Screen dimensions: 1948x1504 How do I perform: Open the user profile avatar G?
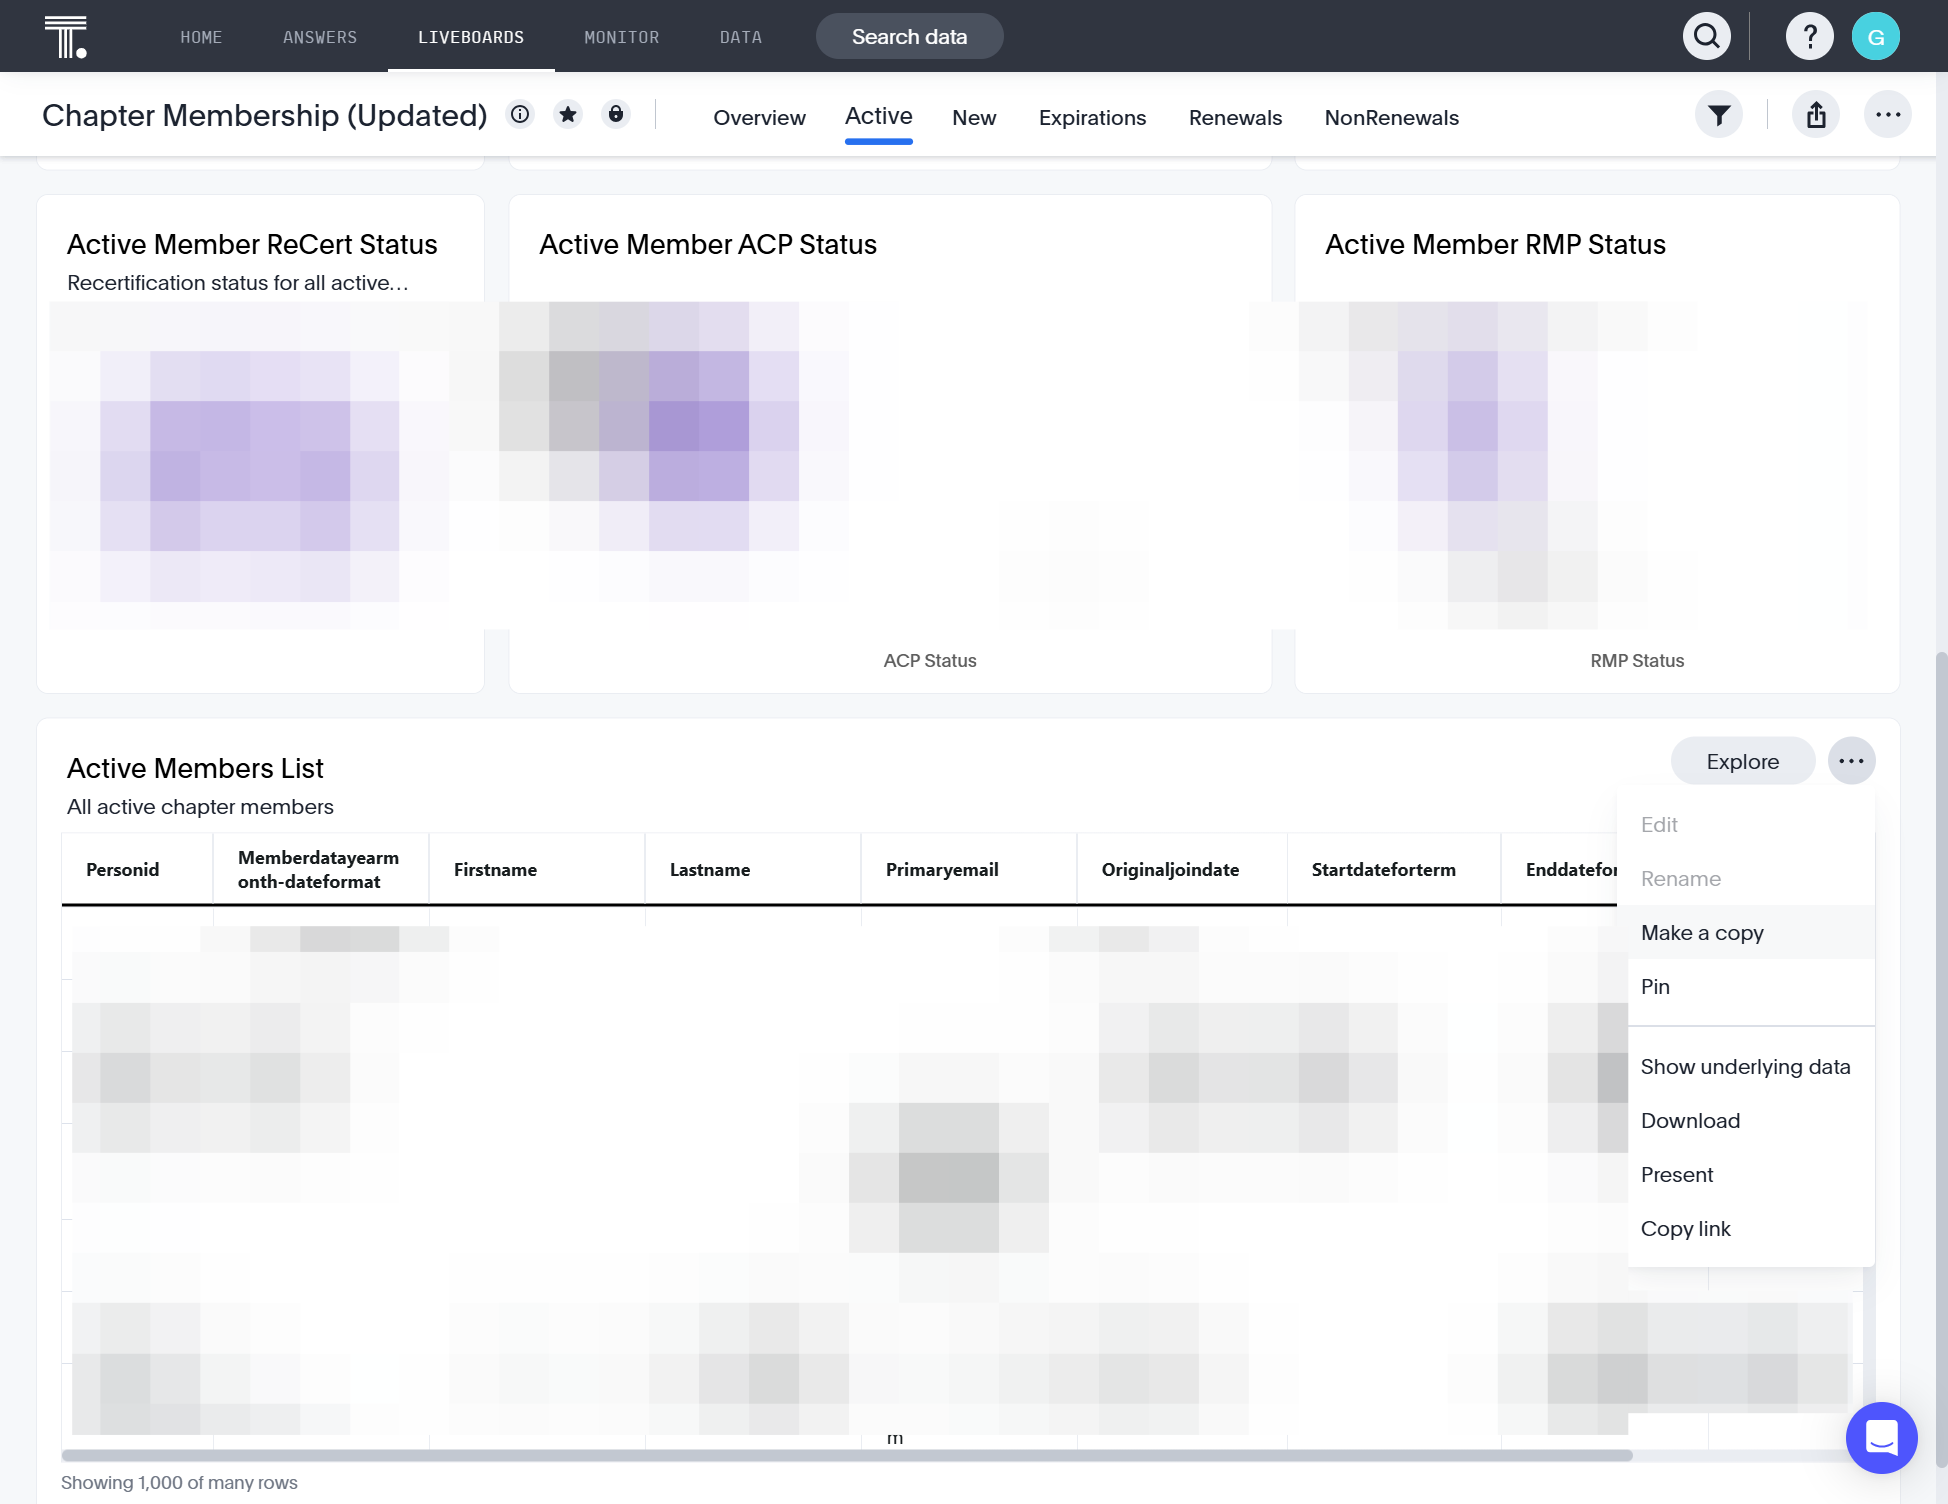pos(1876,37)
